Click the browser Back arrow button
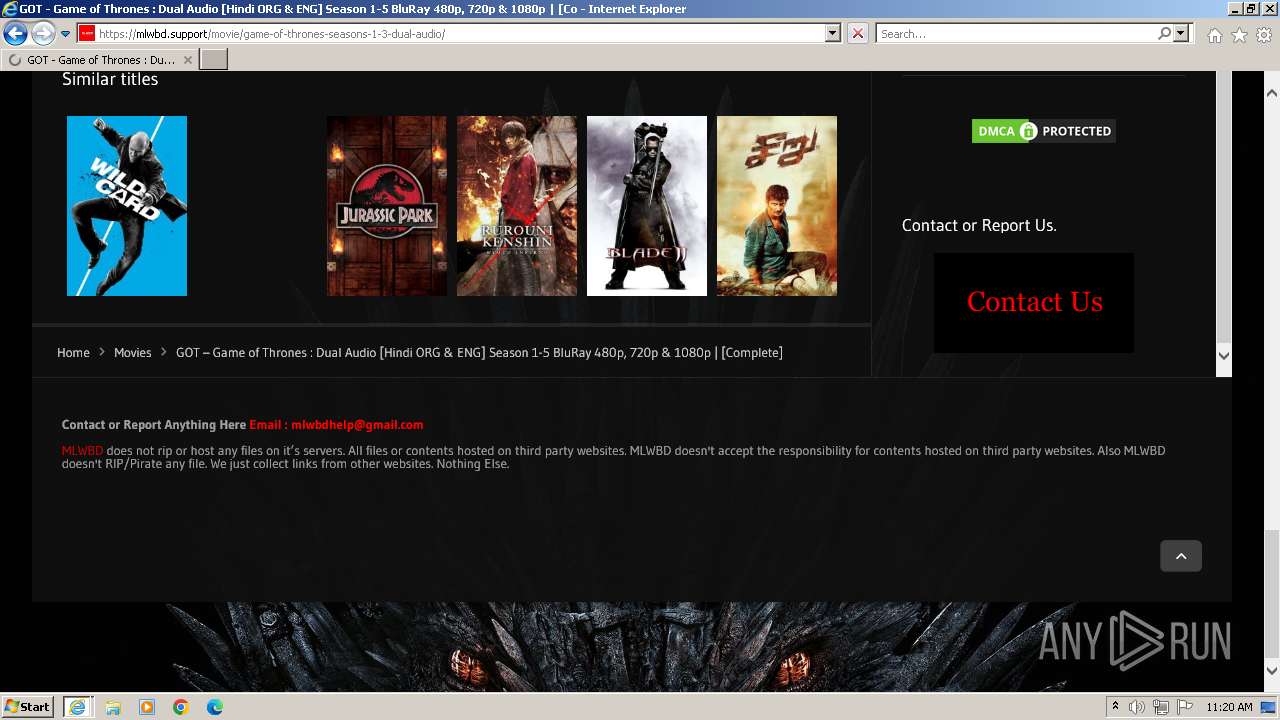 (15, 34)
